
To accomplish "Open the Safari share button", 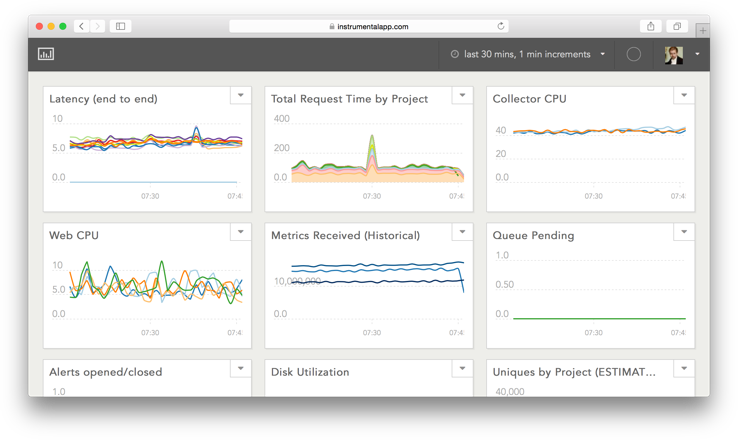I will [650, 26].
